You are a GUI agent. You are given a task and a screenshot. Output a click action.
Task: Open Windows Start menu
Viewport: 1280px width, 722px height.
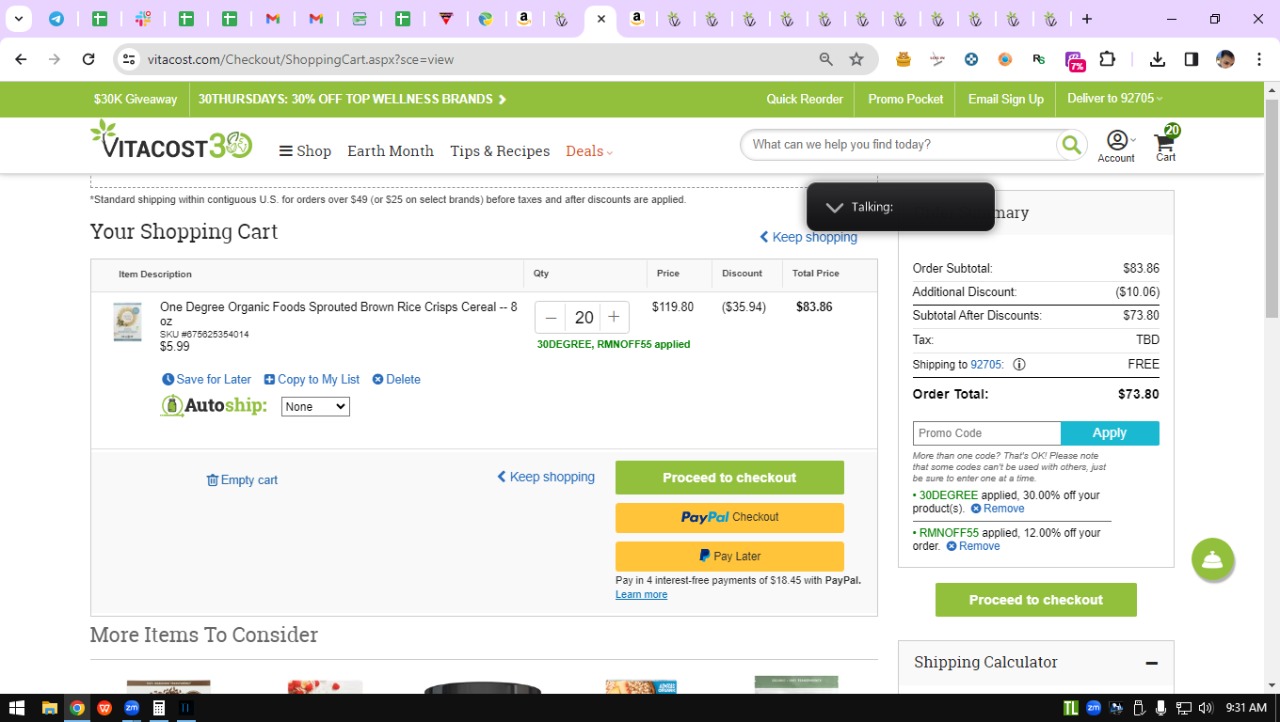coord(17,708)
